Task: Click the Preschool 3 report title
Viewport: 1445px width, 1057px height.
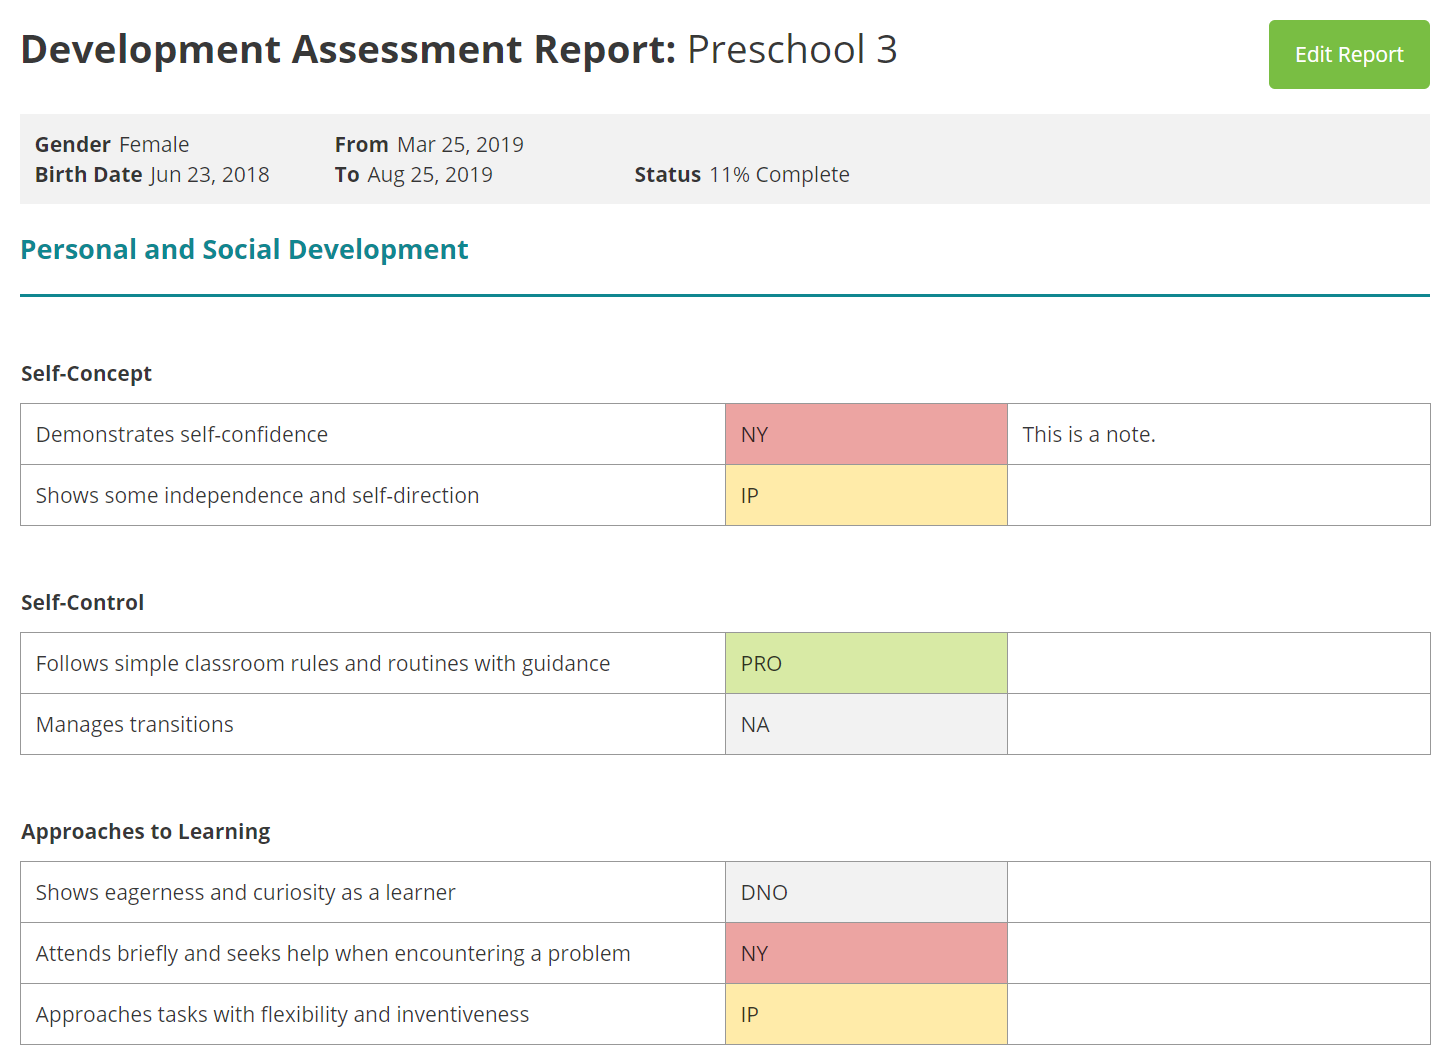Action: click(791, 49)
